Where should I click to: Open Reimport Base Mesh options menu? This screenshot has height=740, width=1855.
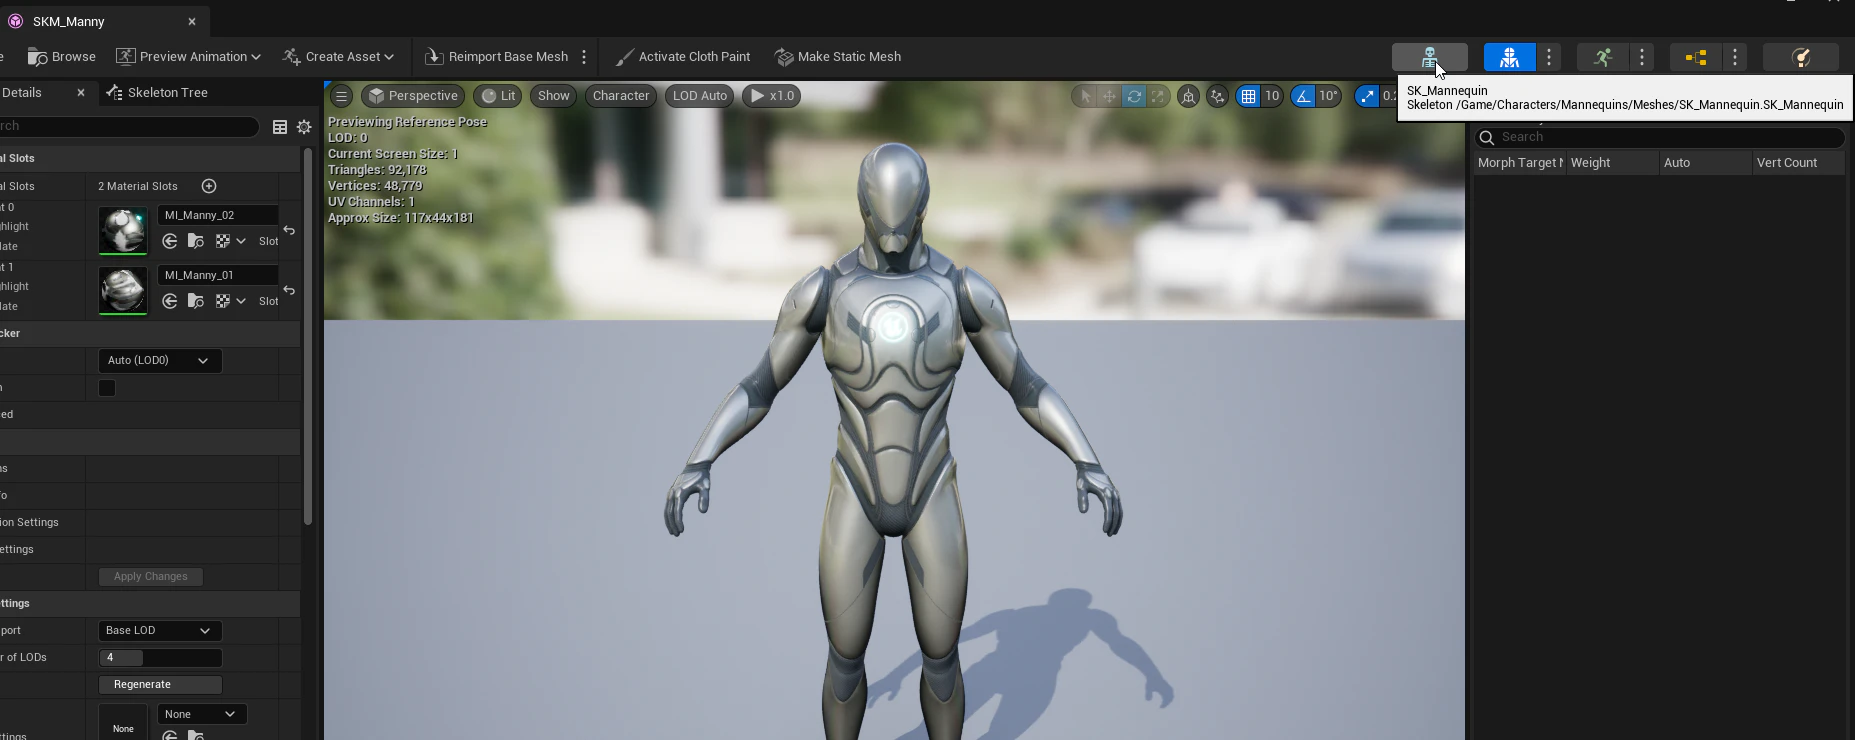584,57
